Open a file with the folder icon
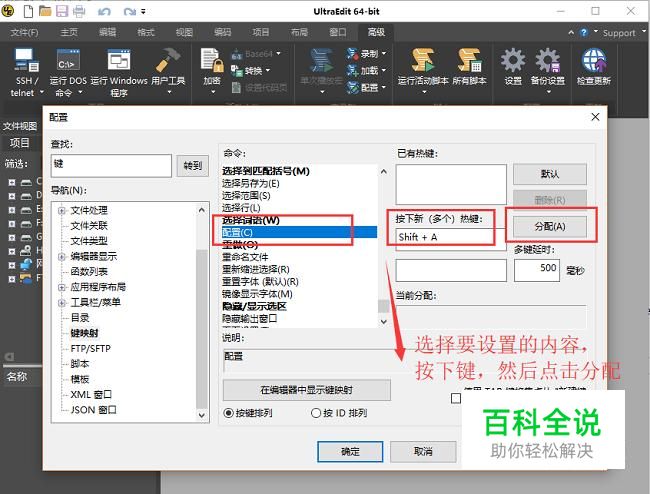Image resolution: width=650 pixels, height=494 pixels. tap(45, 11)
